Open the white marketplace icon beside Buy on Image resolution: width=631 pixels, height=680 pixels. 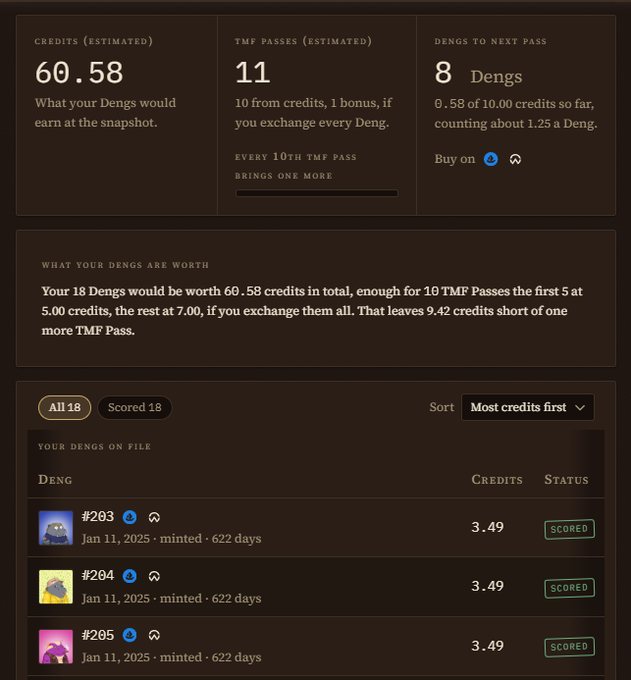point(515,159)
